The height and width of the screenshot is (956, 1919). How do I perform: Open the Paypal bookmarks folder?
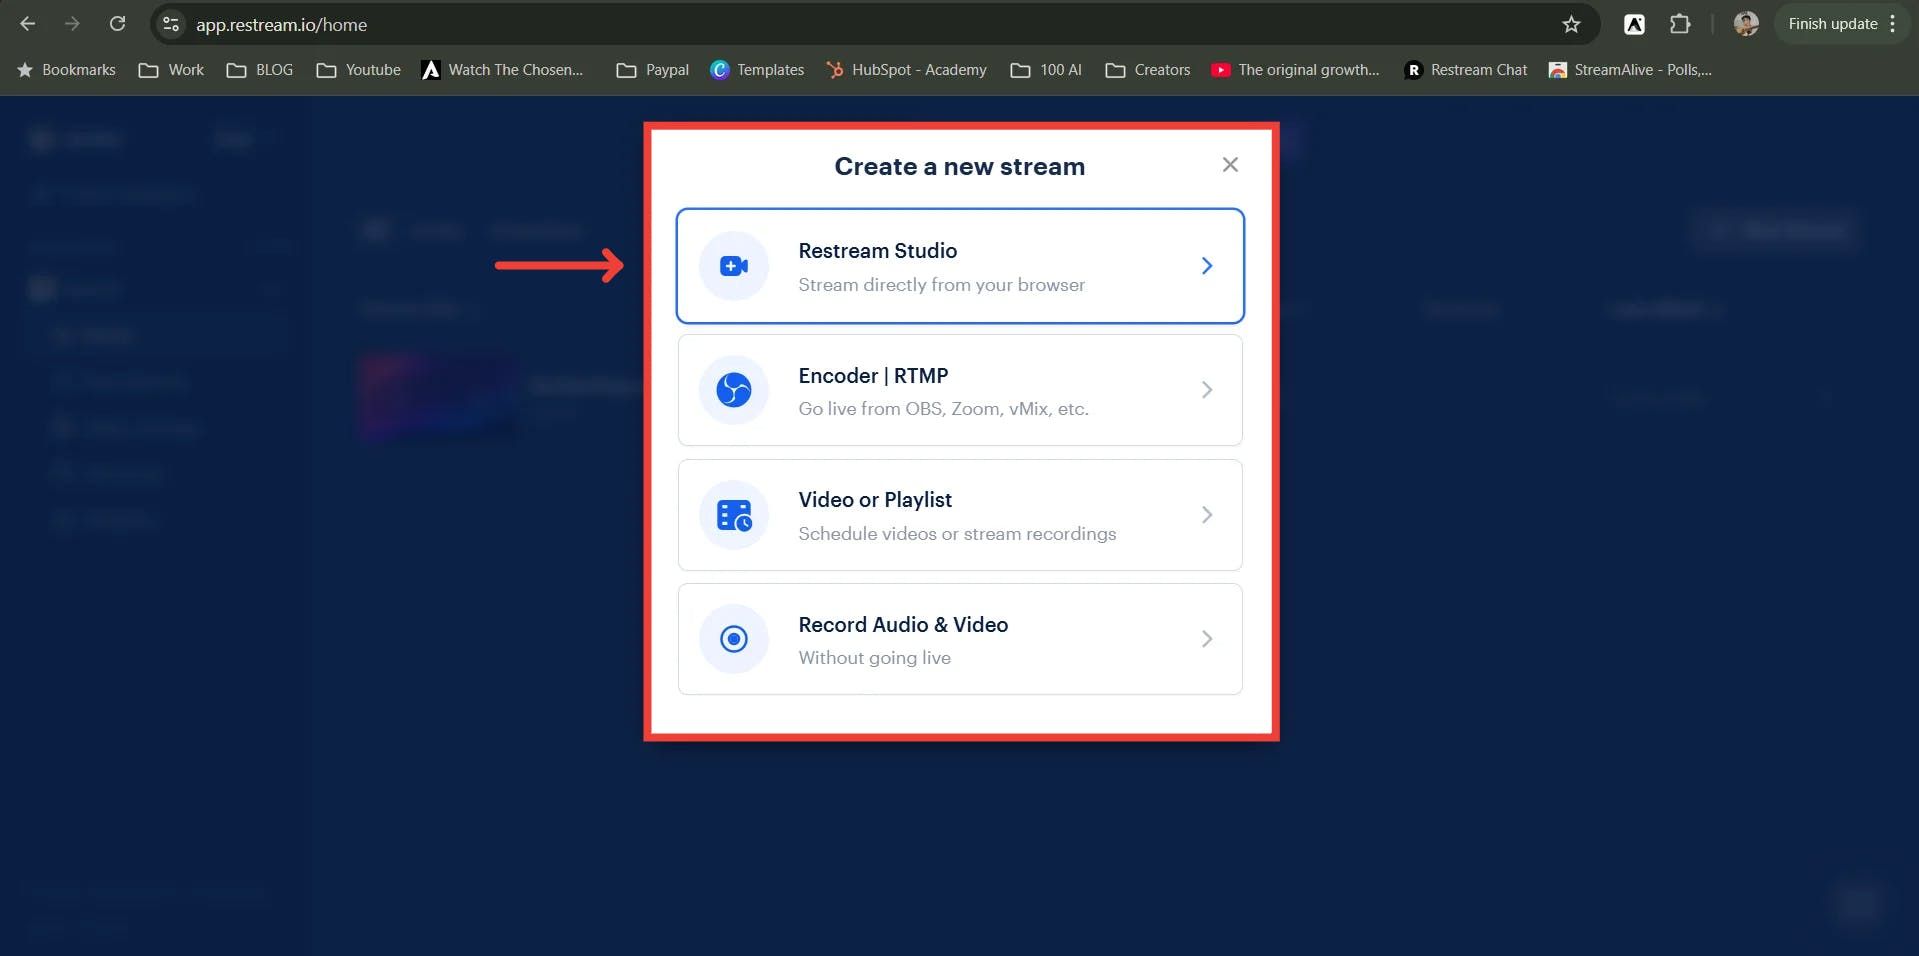[652, 70]
